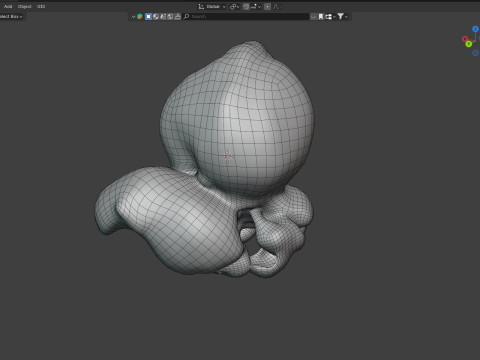Screen dimensions: 480x360
Task: Click the green Y axis gizmo handle
Action: point(469,44)
